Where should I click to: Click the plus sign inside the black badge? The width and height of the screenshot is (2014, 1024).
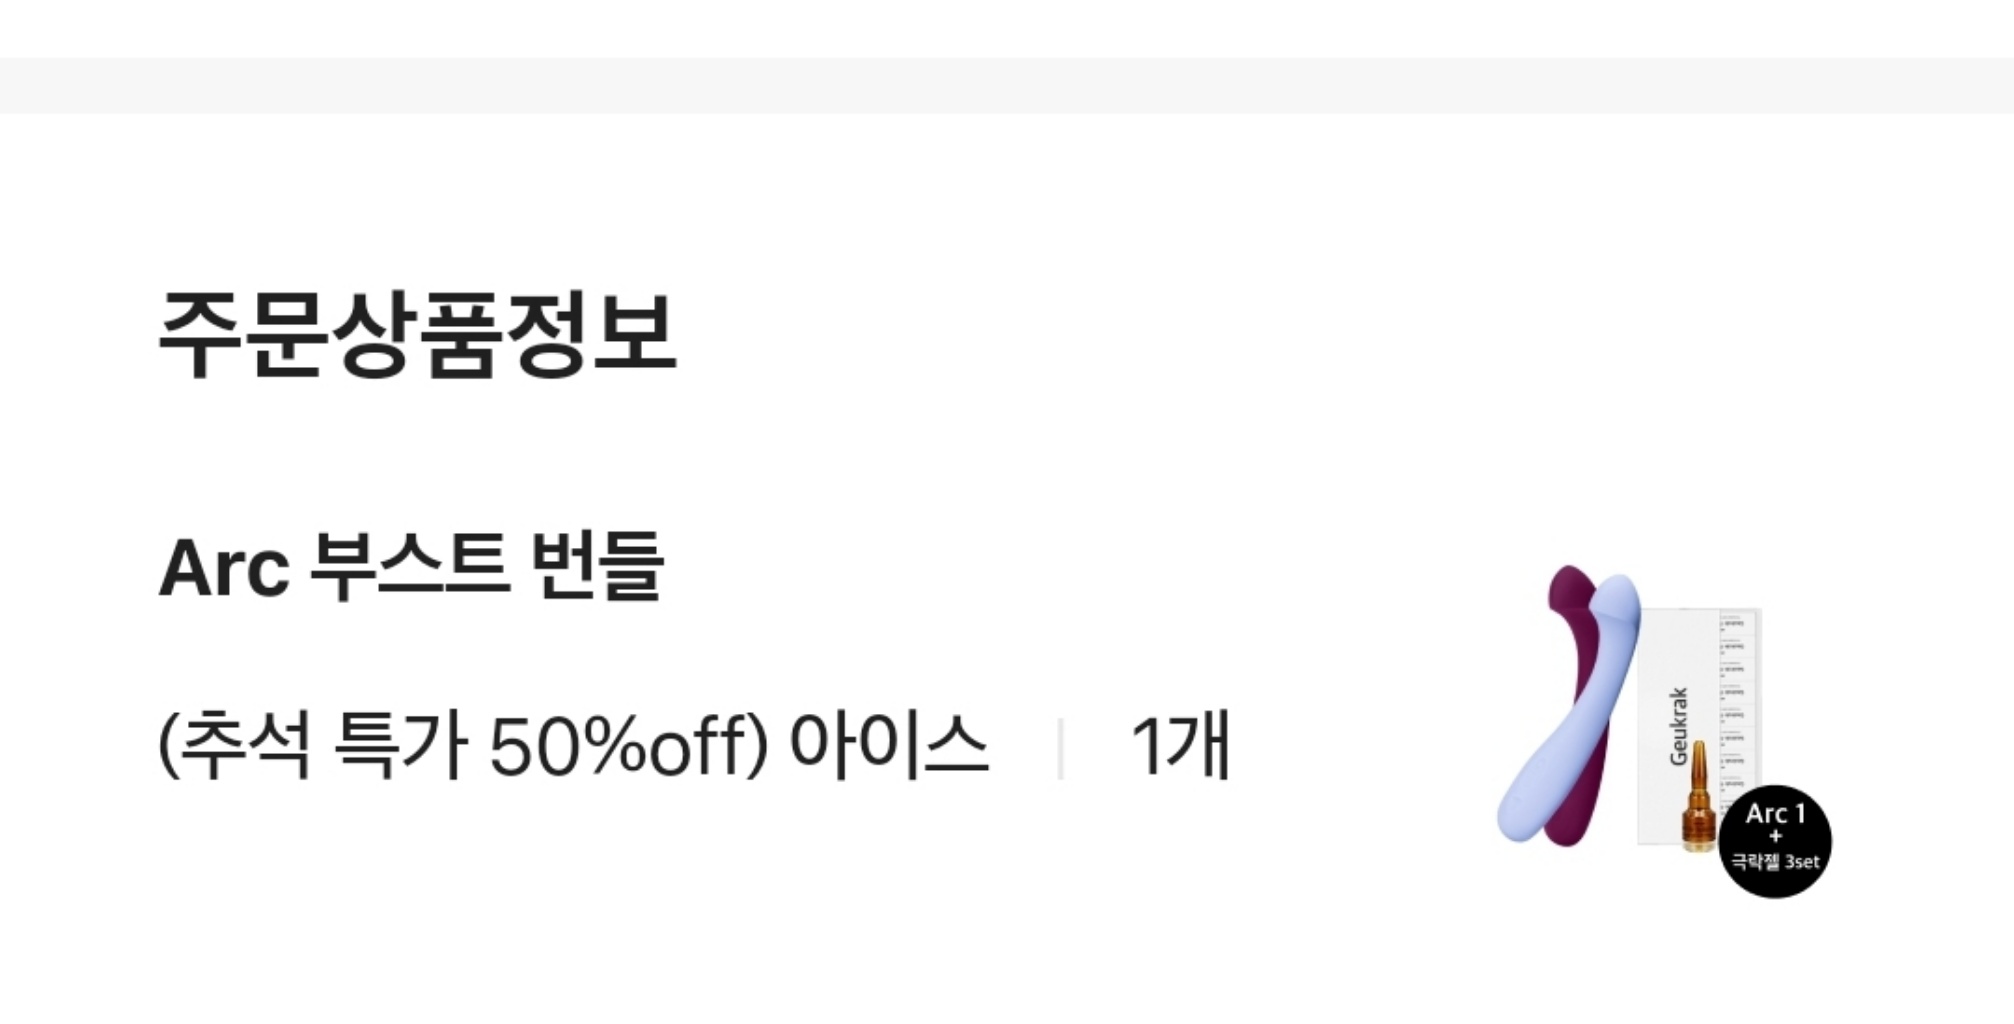tap(1775, 836)
